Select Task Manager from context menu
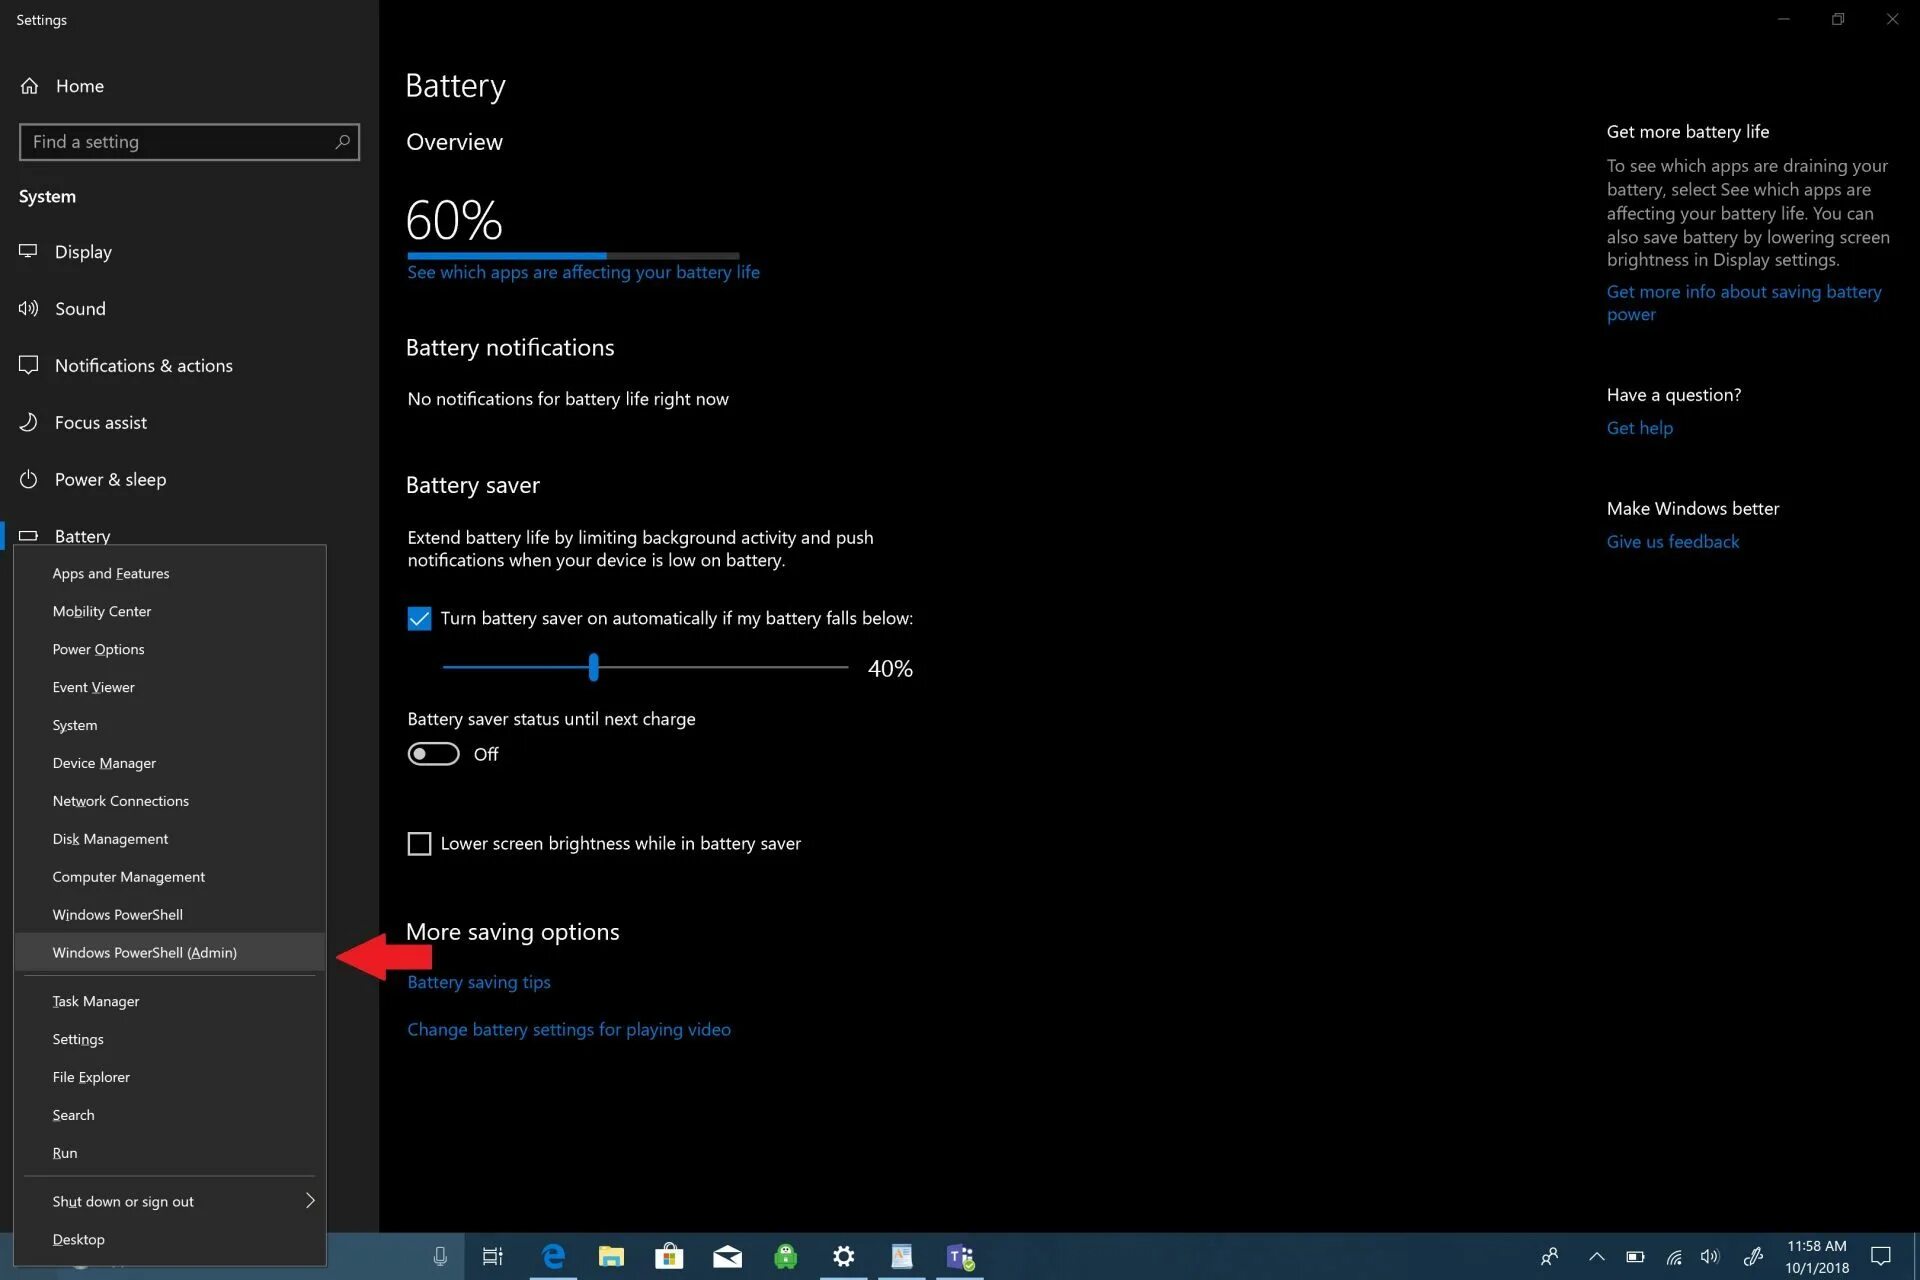The height and width of the screenshot is (1280, 1920). pos(96,1000)
